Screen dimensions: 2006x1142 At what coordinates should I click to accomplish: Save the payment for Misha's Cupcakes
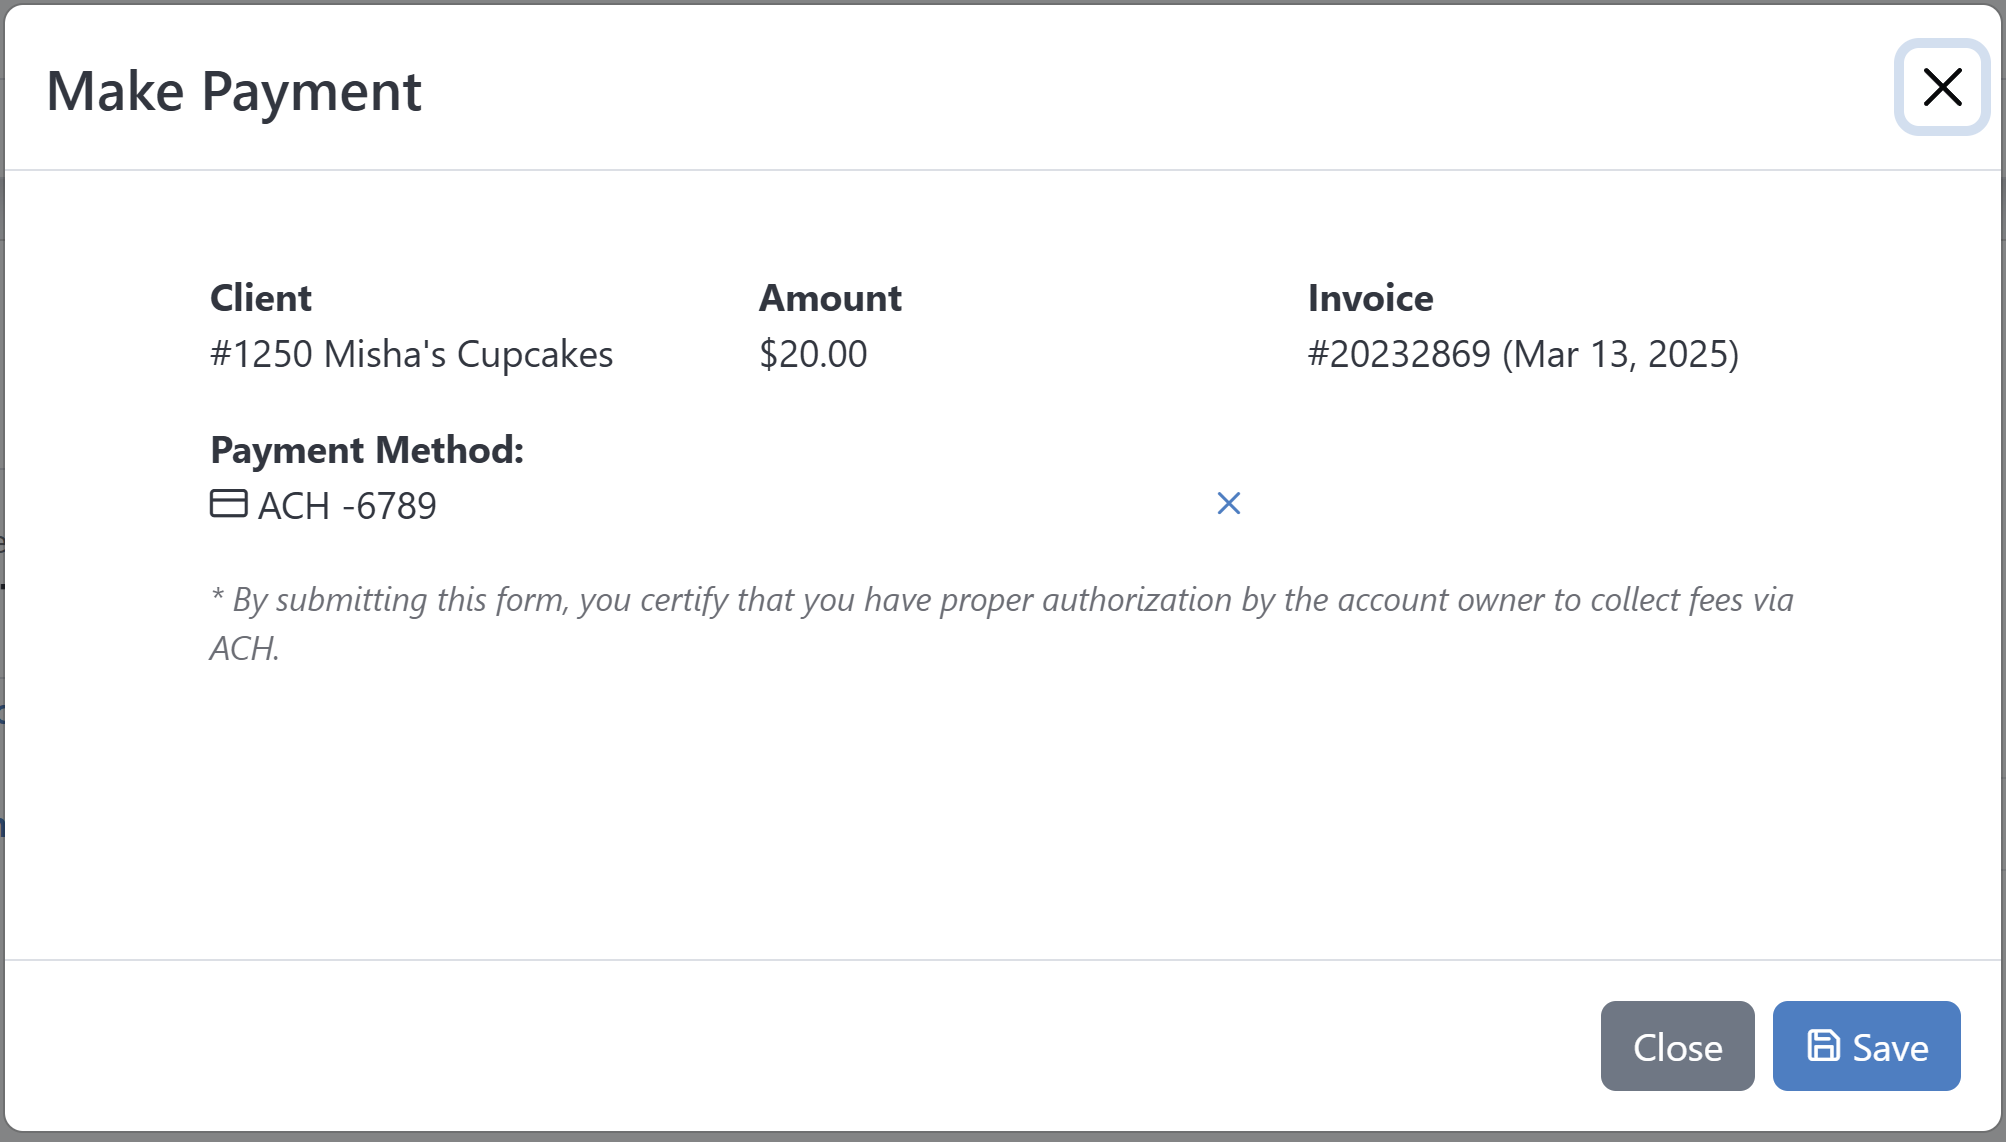coord(1866,1046)
